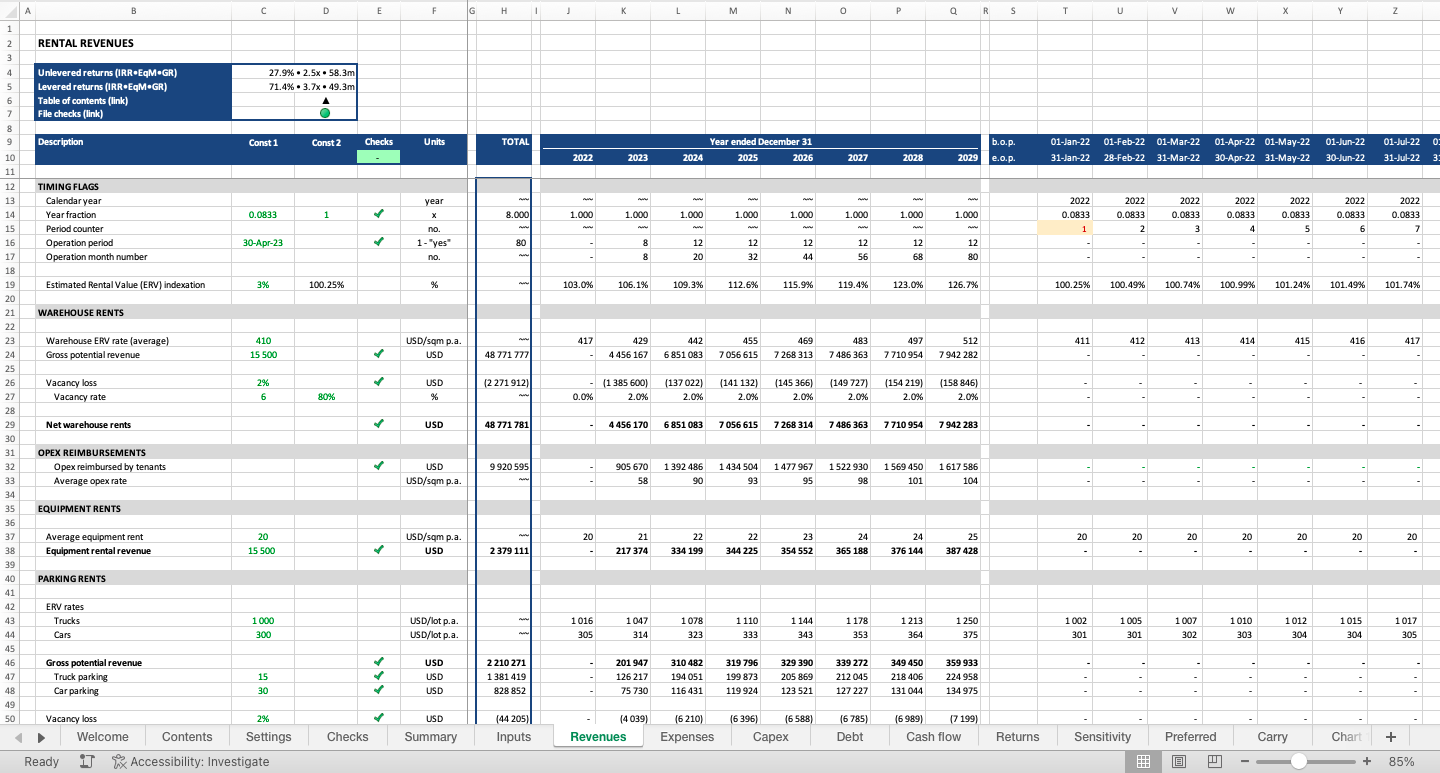Select the 2029 year header cell
Image resolution: width=1440 pixels, height=773 pixels.
click(x=952, y=157)
